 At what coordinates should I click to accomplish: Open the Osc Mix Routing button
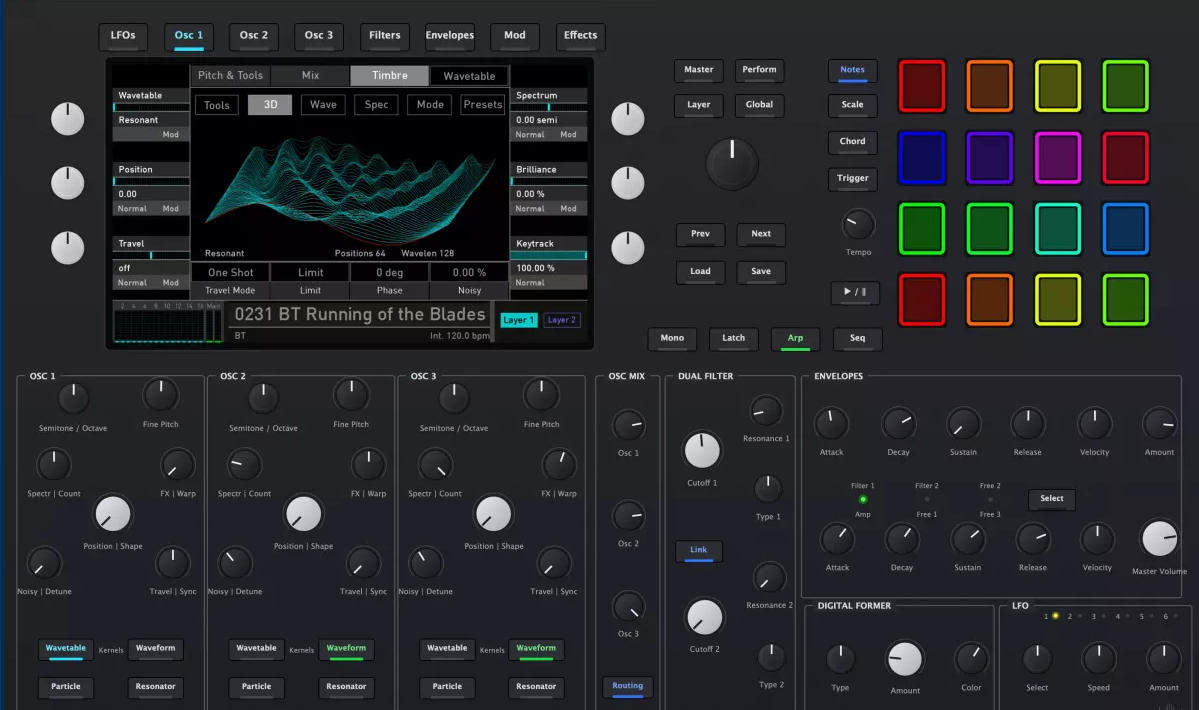click(x=628, y=686)
